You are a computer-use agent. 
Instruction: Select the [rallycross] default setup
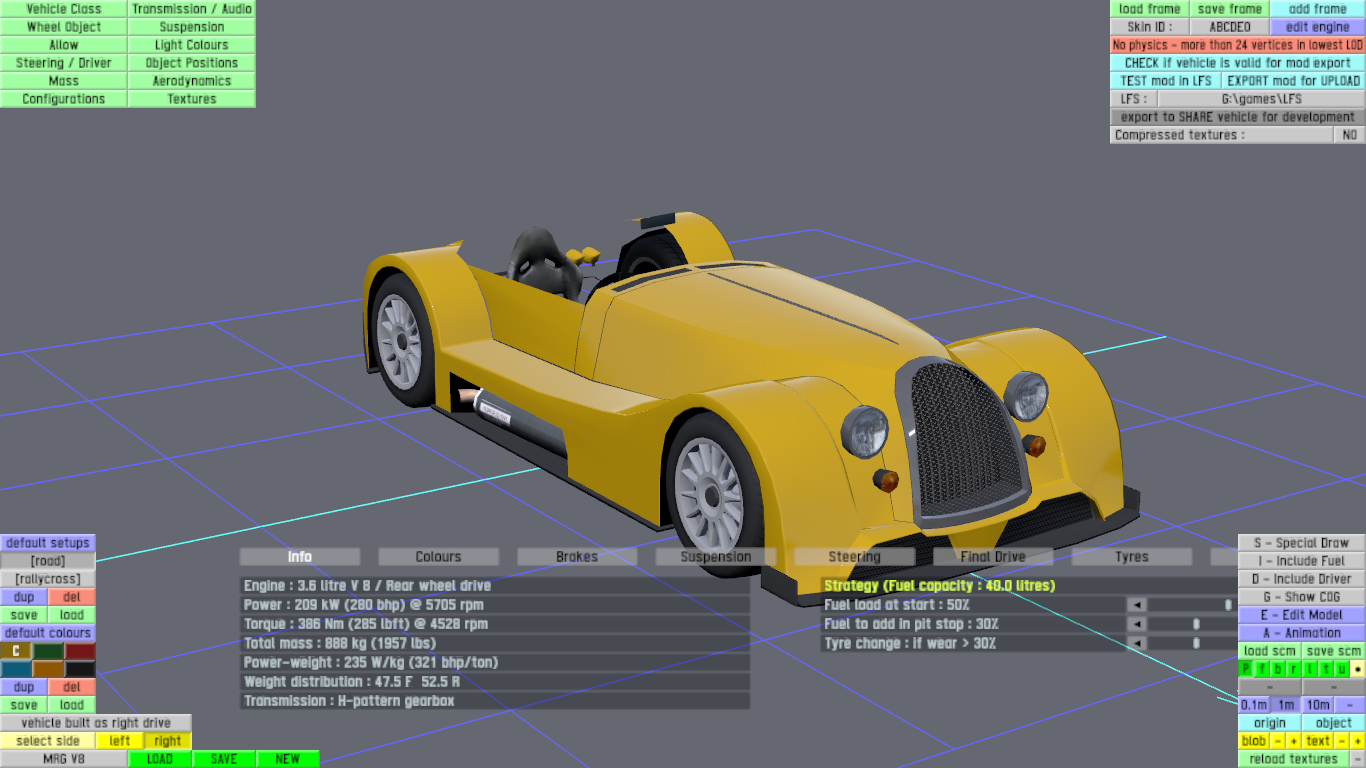coord(48,579)
